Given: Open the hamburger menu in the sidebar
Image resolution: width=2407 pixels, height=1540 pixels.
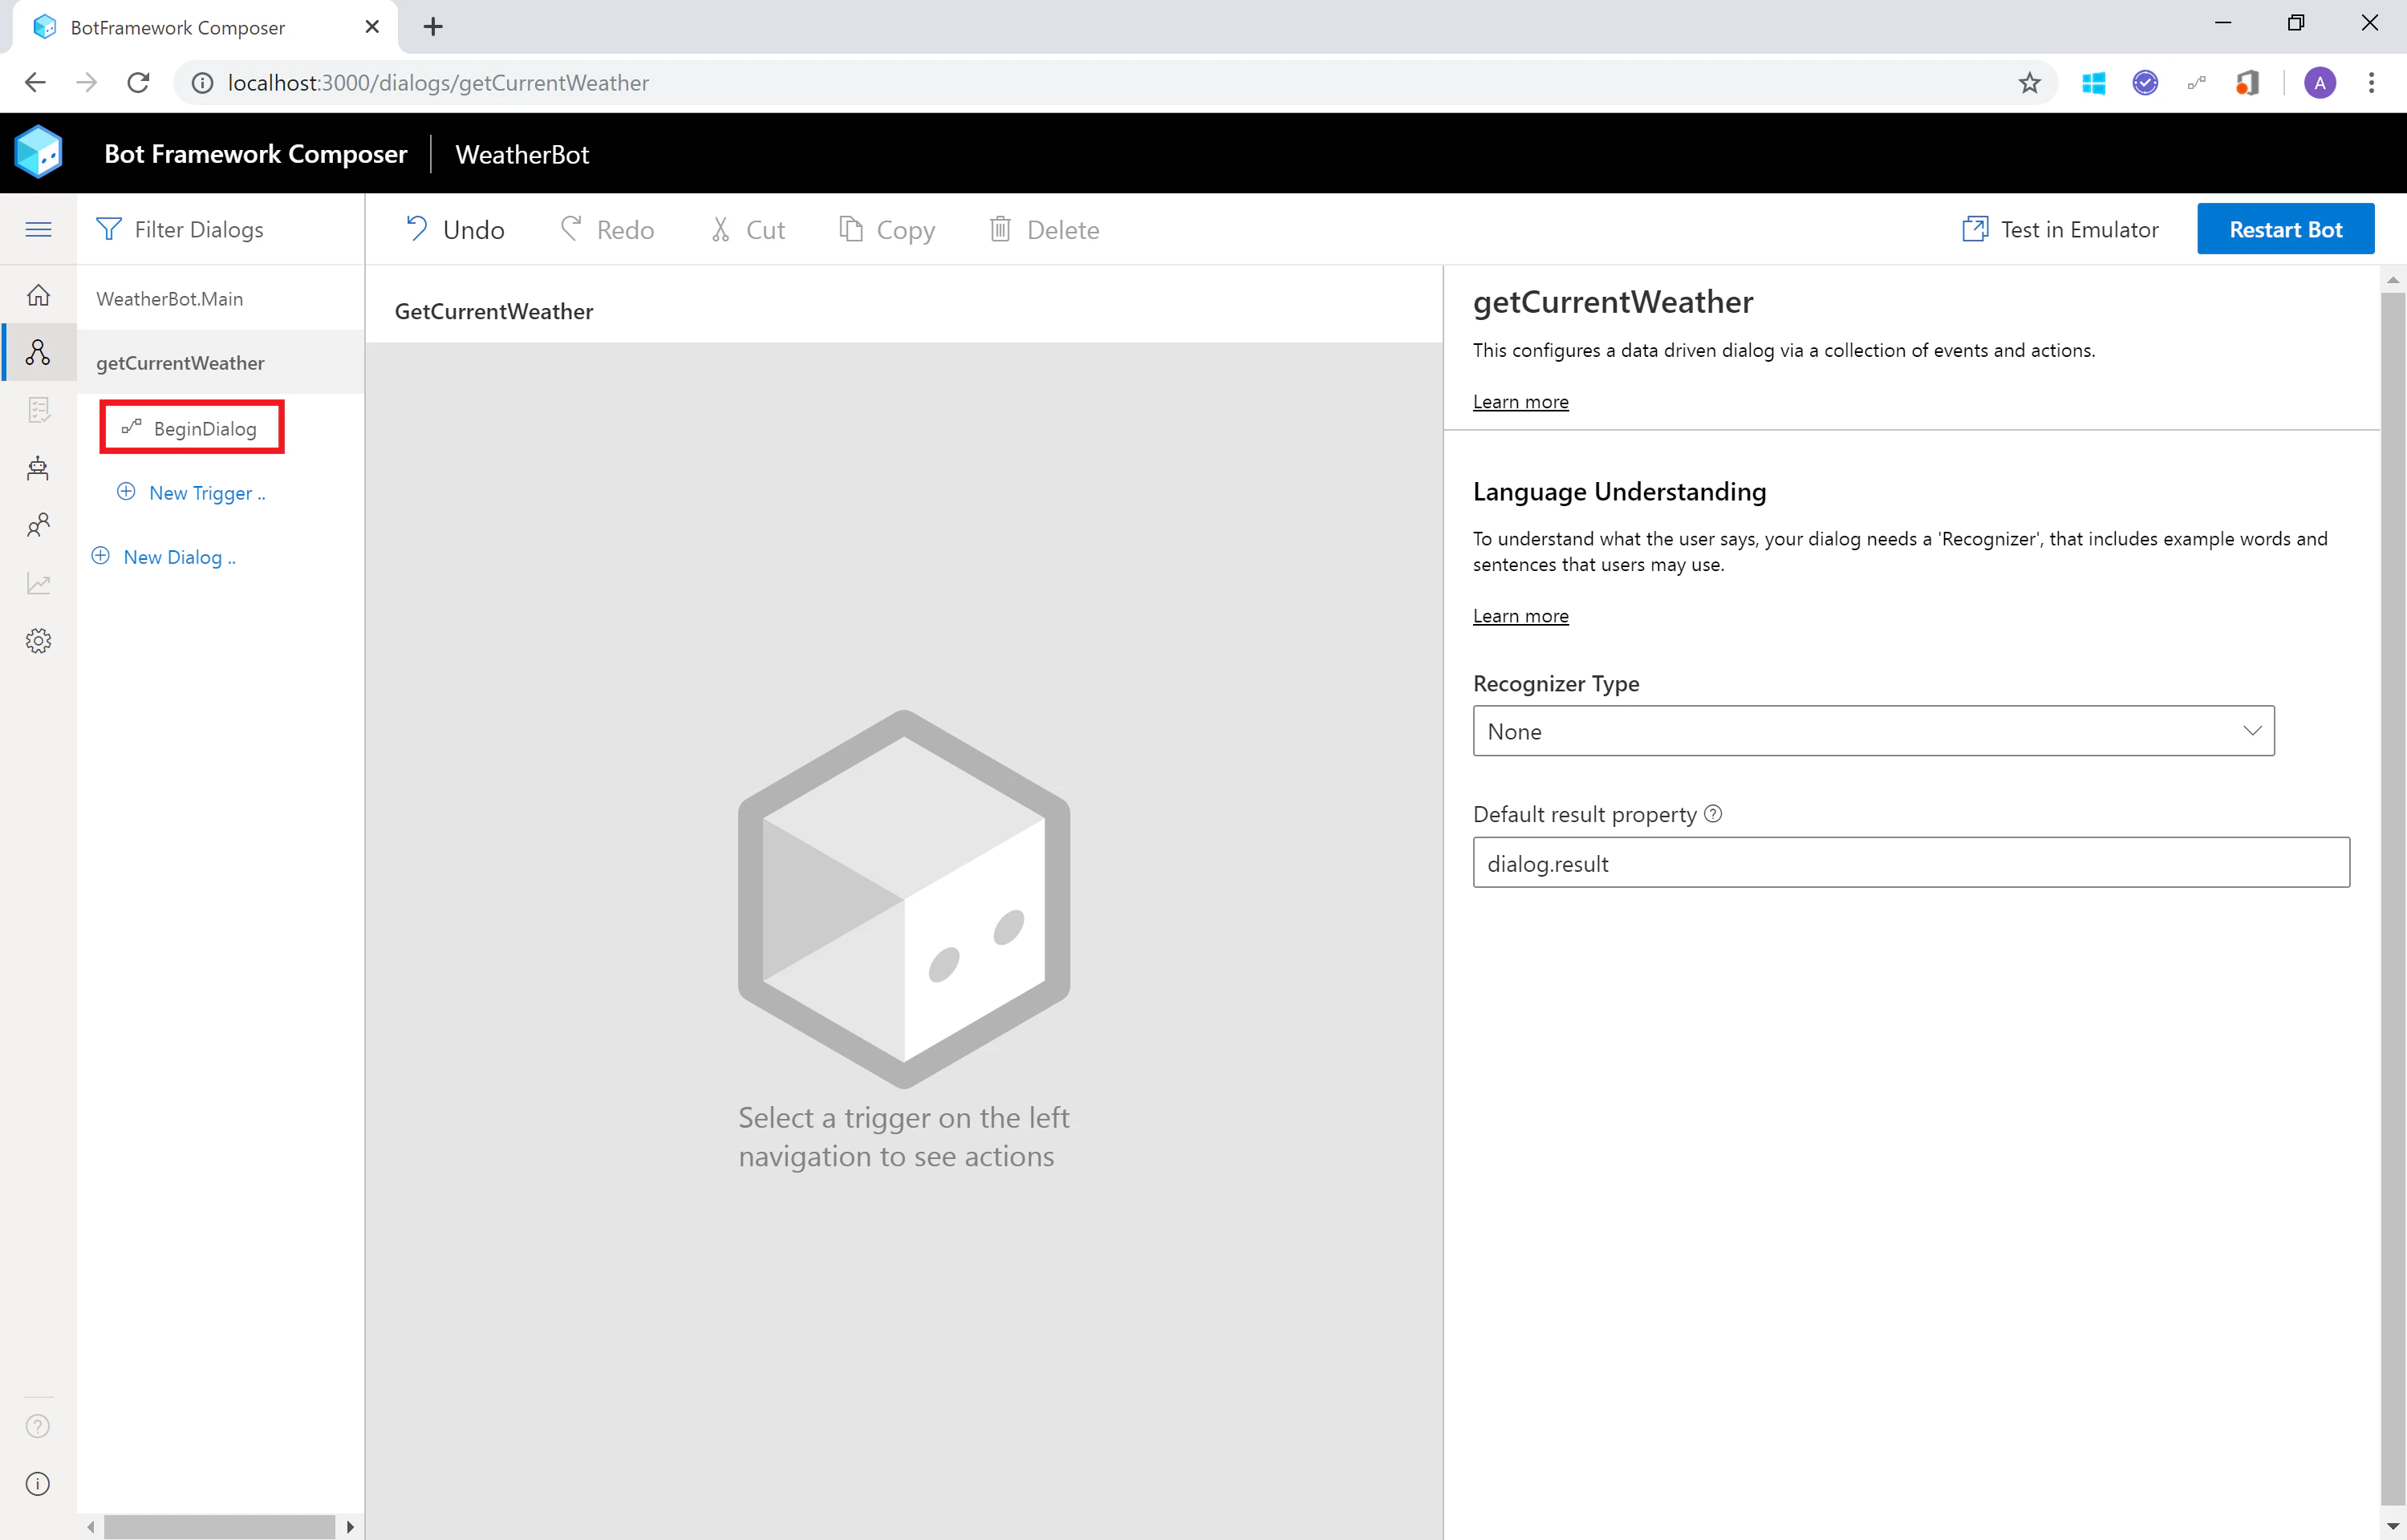Looking at the screenshot, I should coord(38,229).
